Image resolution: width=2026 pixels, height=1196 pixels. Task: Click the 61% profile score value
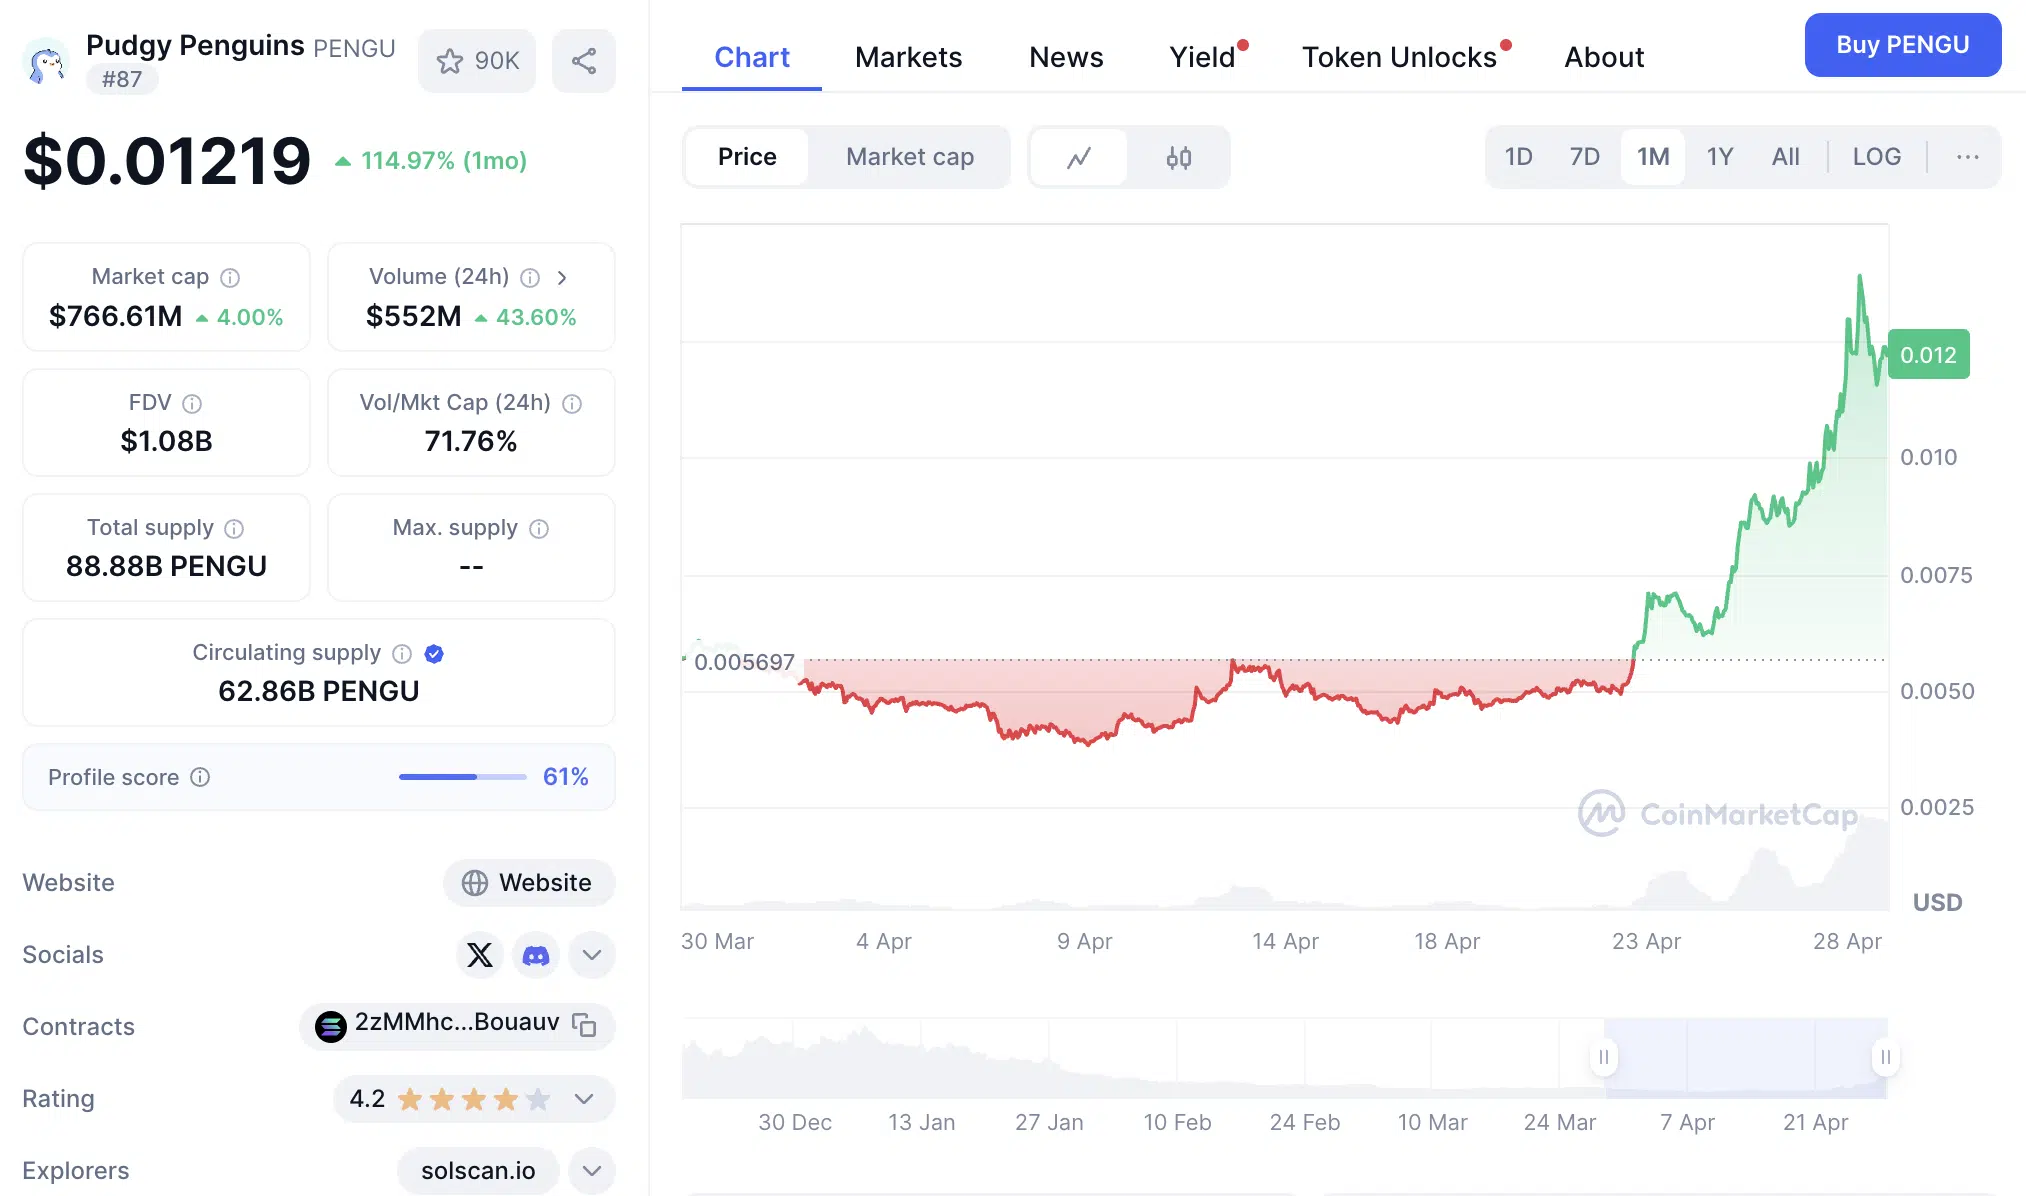click(565, 777)
